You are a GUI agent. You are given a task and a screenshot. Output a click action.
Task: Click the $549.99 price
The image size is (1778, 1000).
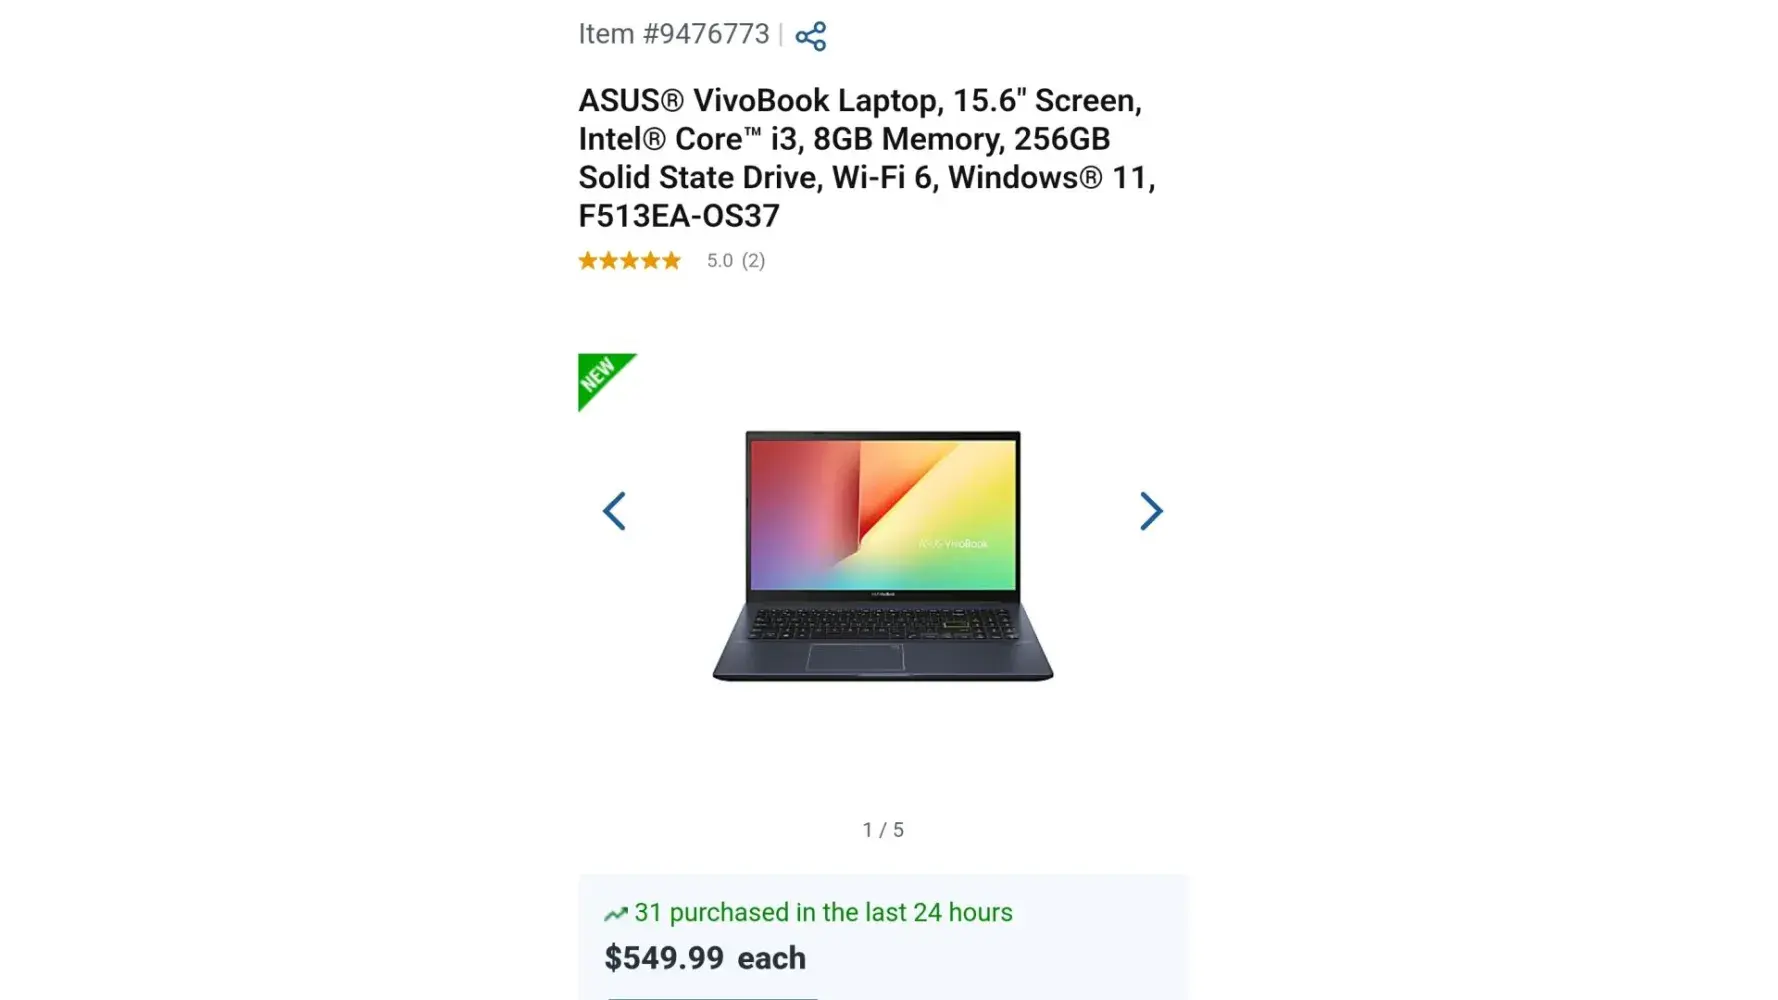664,958
